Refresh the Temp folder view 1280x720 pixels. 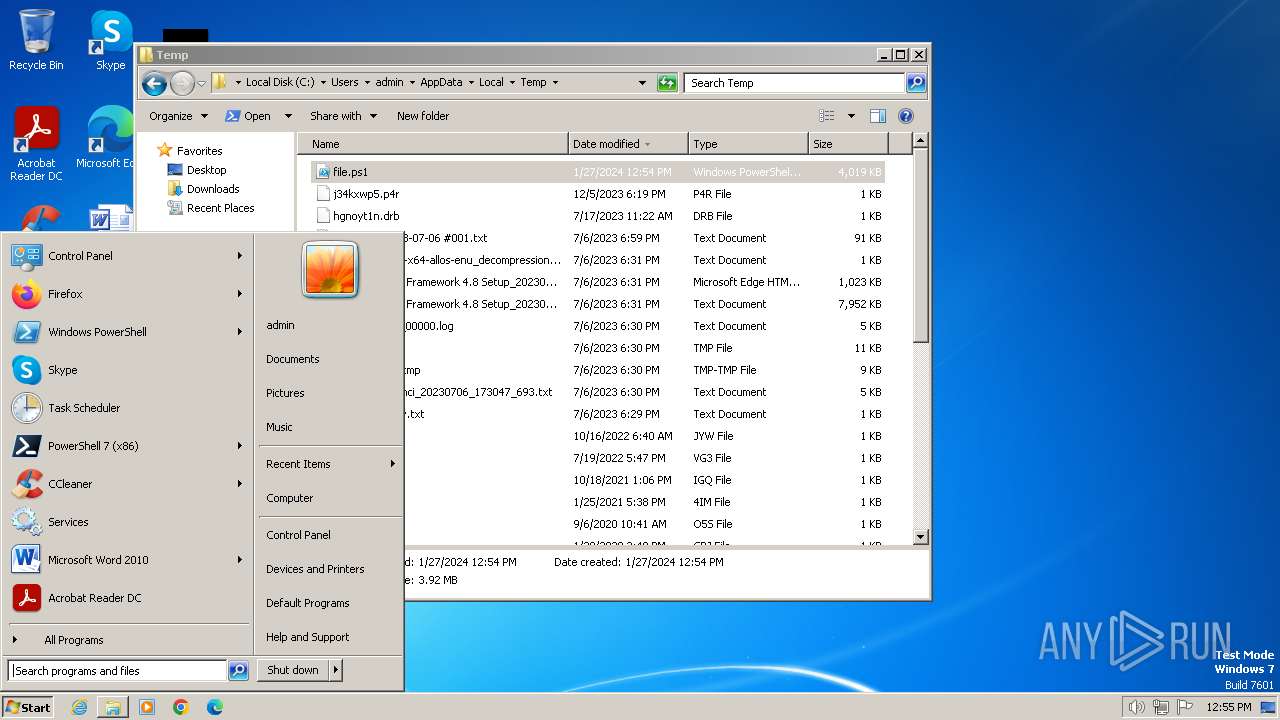point(667,83)
